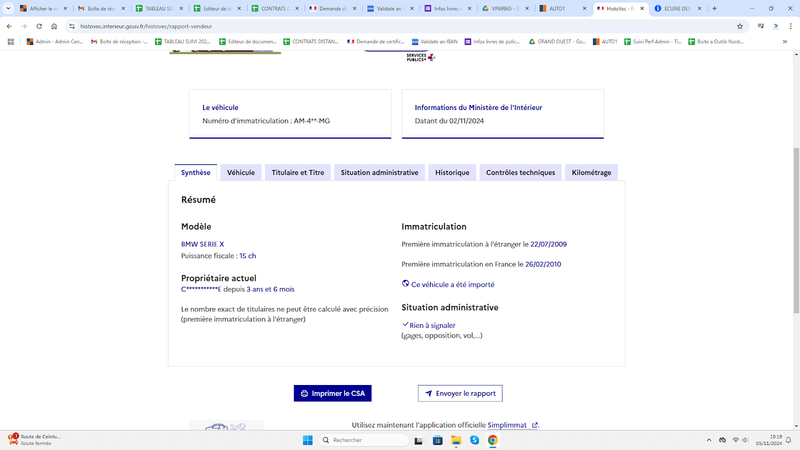This screenshot has width=800, height=450.
Task: Reload the HistoVec page
Action: (39, 26)
